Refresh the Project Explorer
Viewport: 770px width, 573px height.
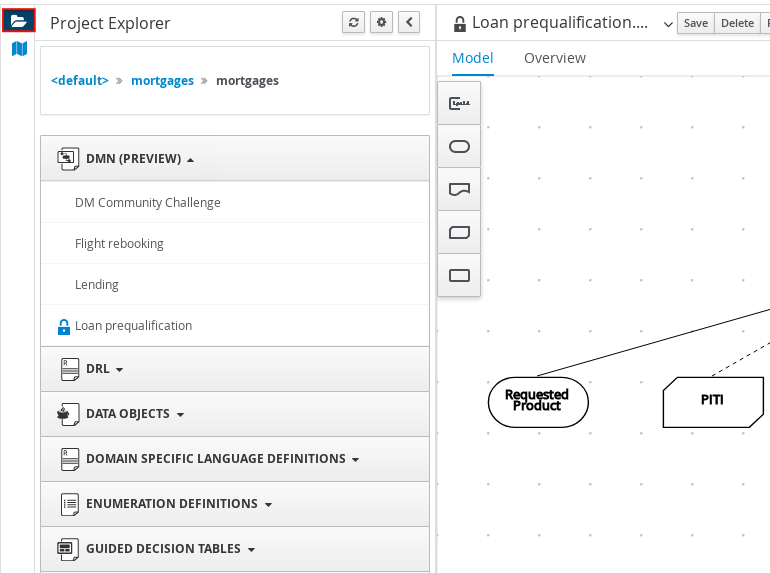coord(354,23)
